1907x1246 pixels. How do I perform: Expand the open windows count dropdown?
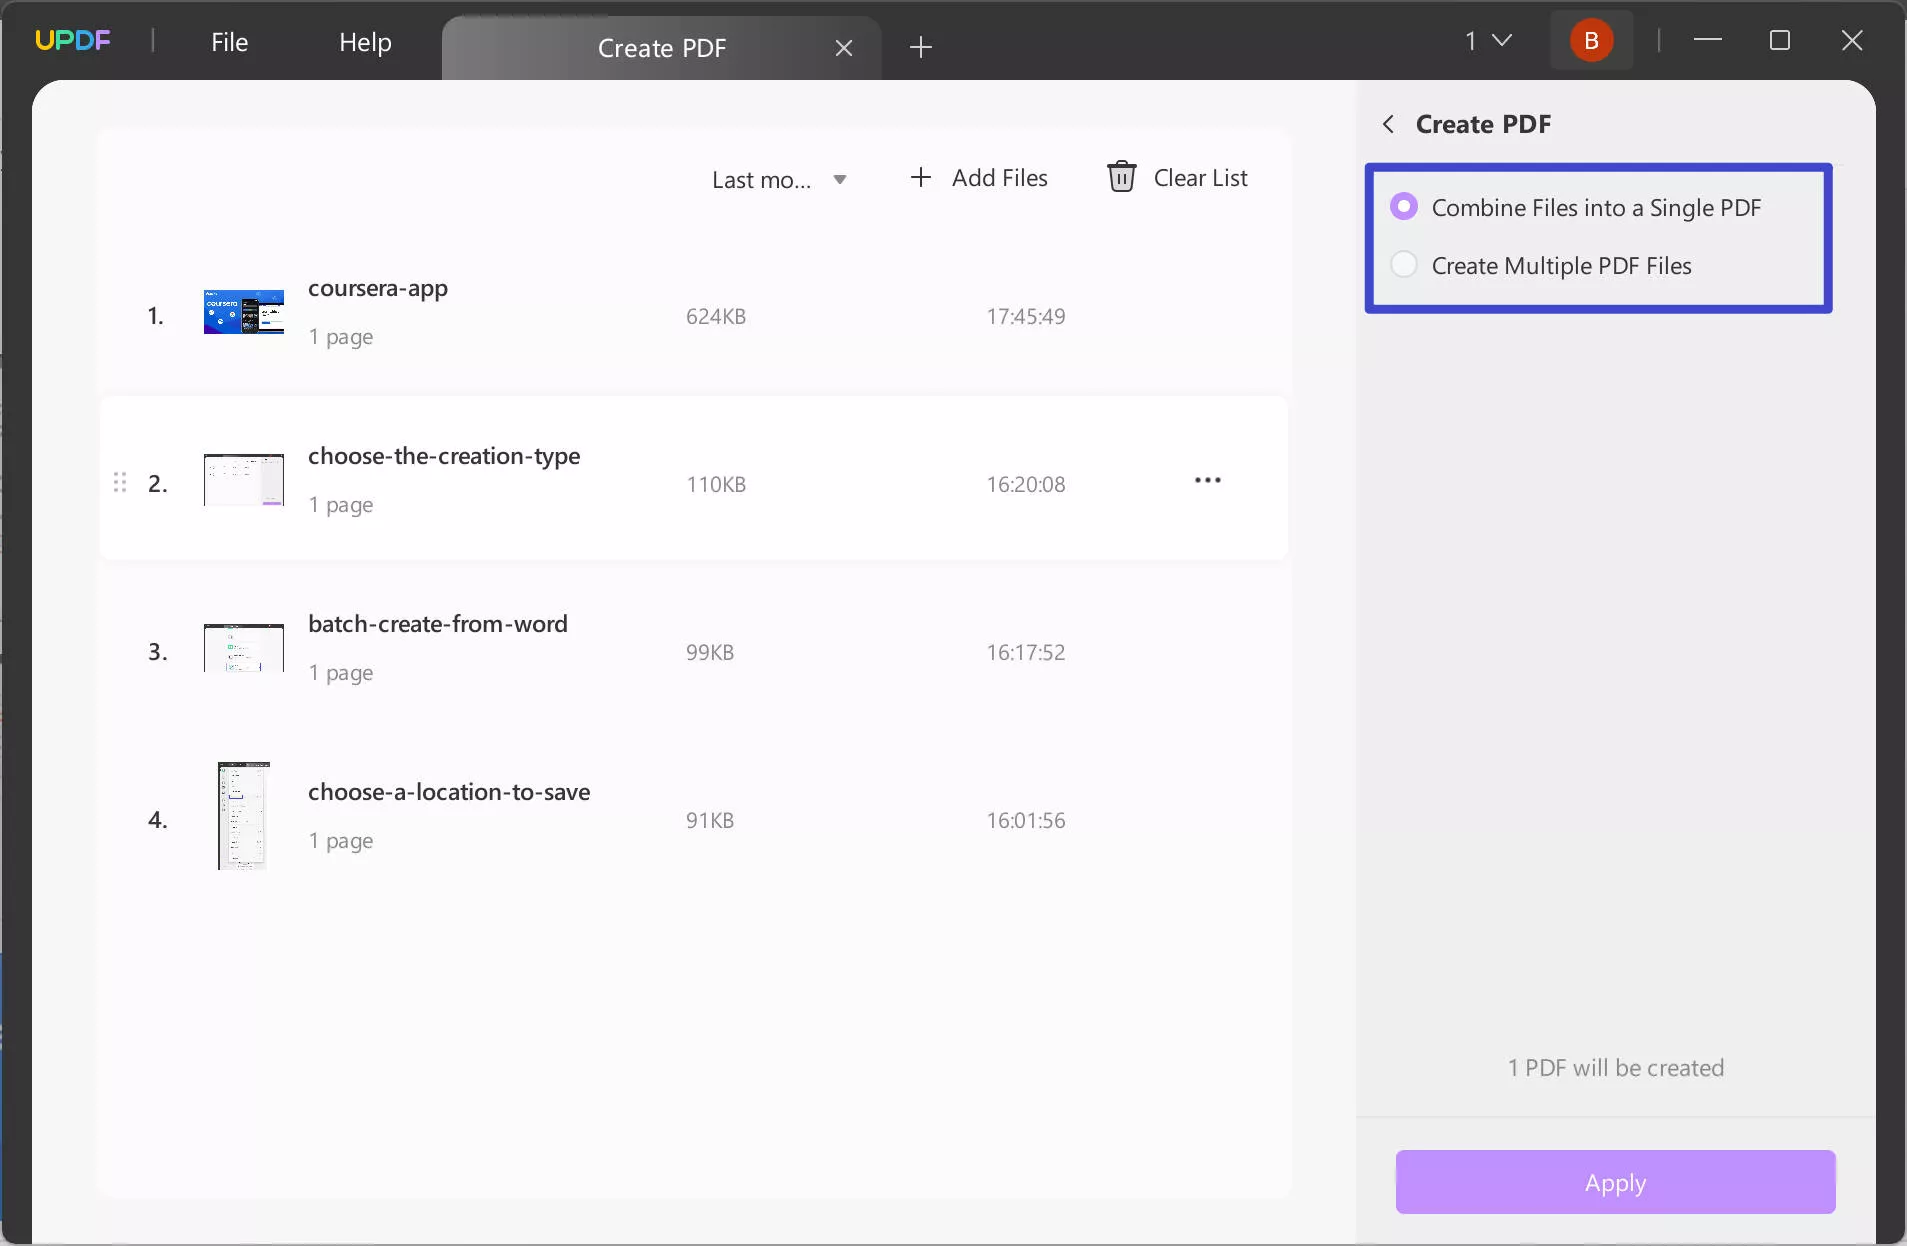[1489, 41]
